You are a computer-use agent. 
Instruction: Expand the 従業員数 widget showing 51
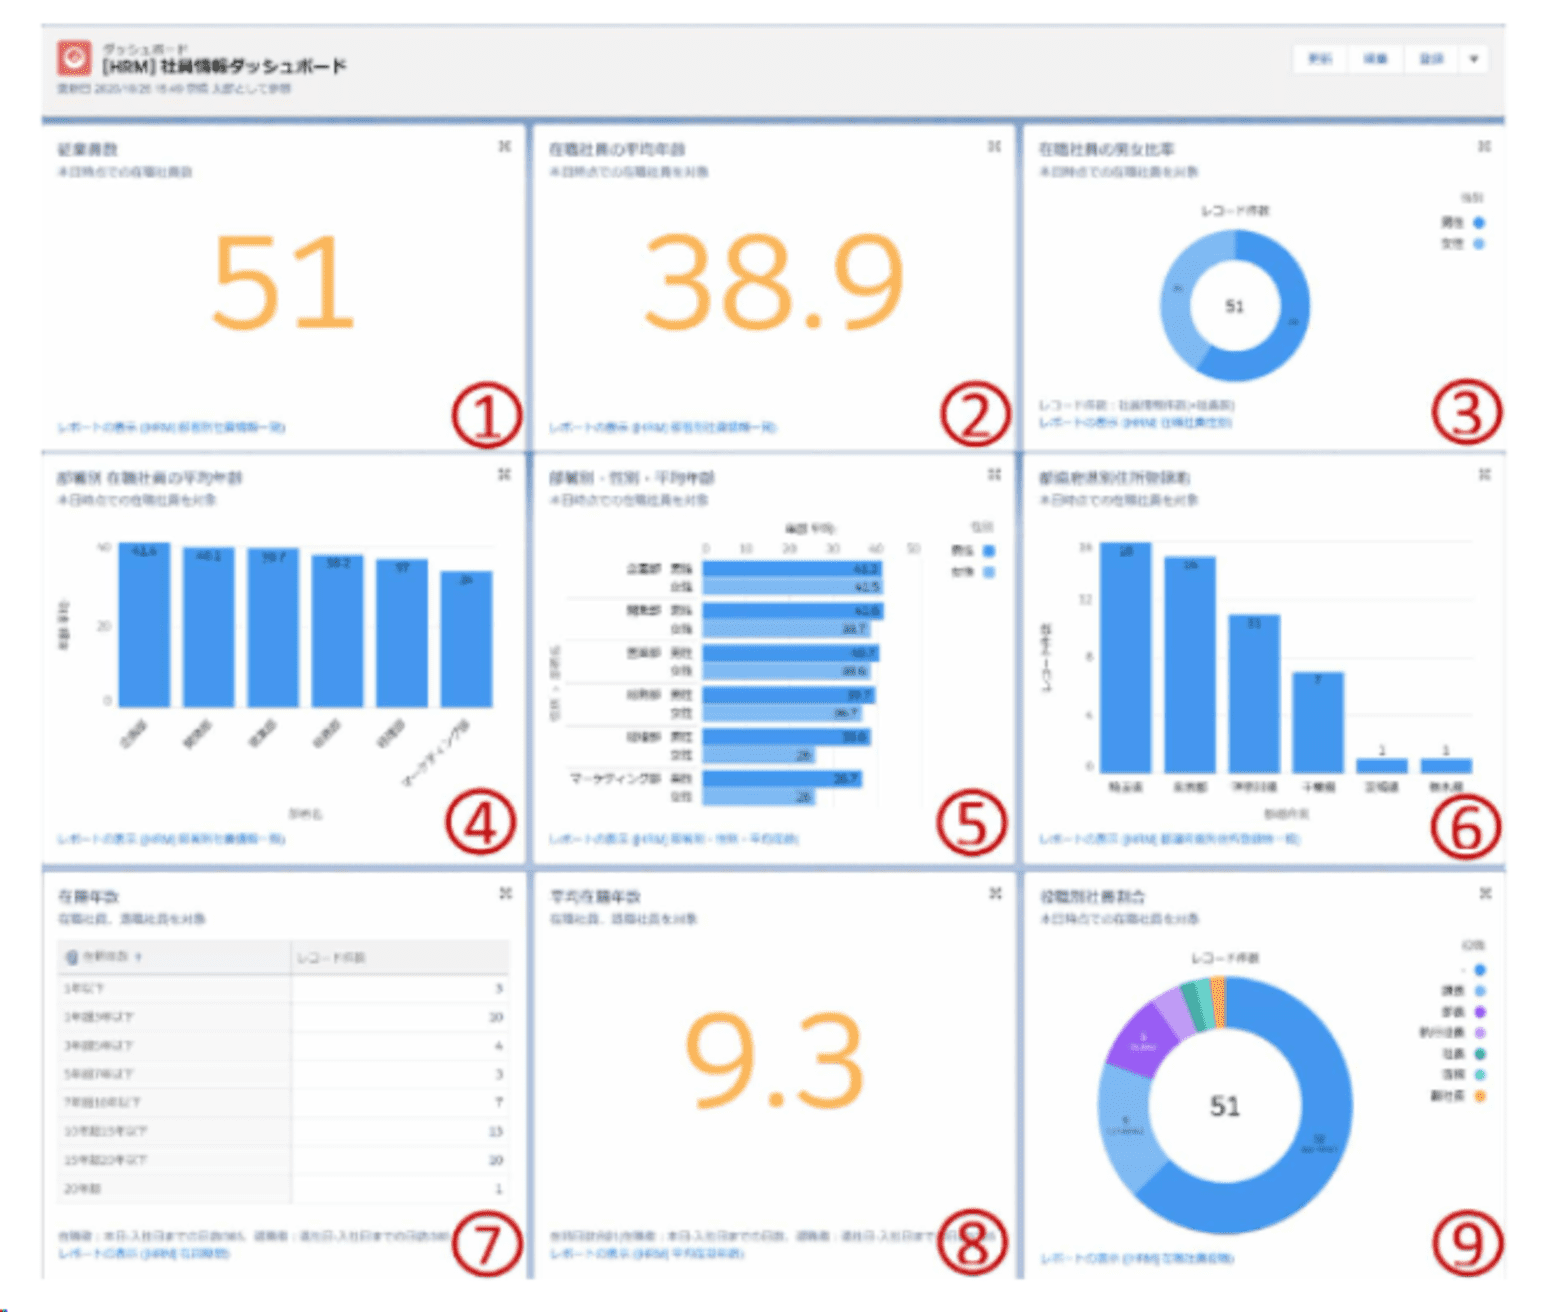pyautogui.click(x=504, y=147)
